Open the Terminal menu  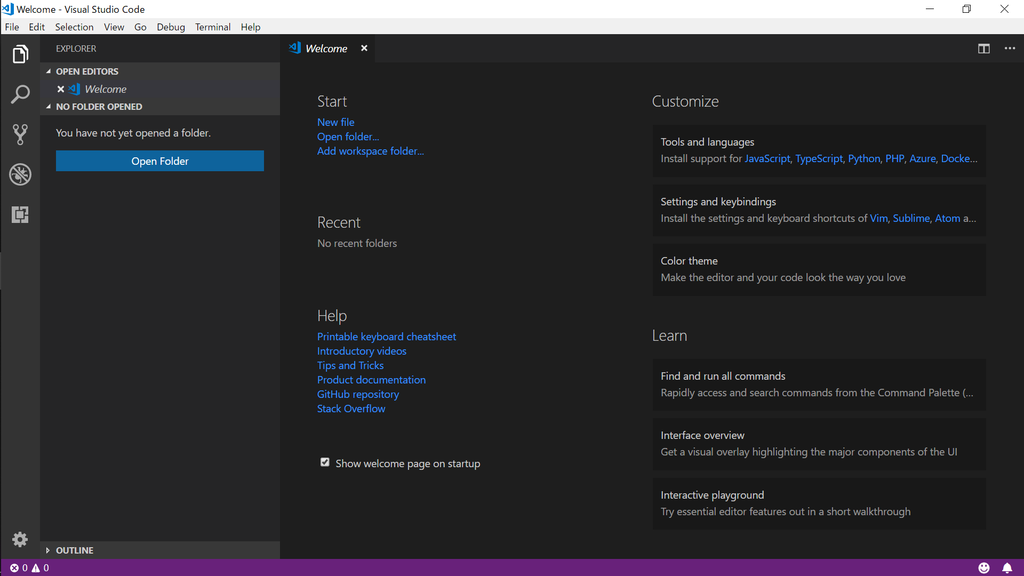(212, 27)
